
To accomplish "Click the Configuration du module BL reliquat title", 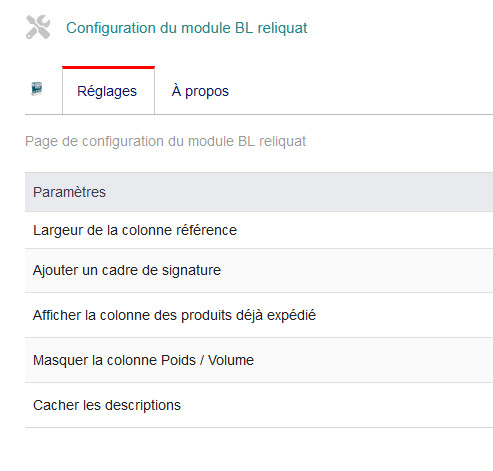I will pyautogui.click(x=187, y=28).
